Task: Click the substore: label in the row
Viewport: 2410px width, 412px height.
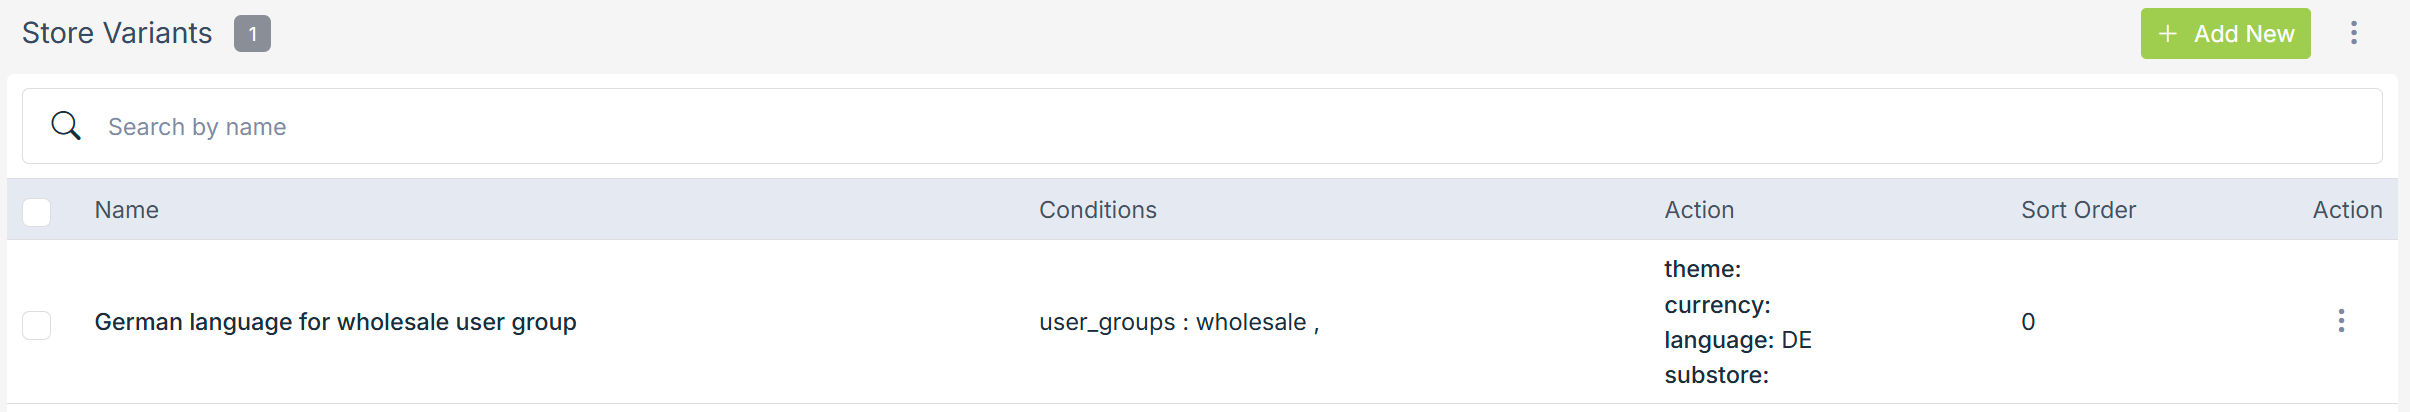Action: tap(1716, 375)
